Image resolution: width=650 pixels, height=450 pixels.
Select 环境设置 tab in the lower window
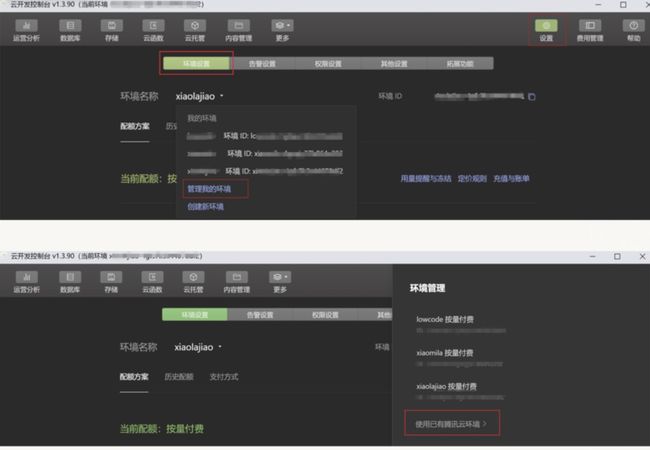[194, 315]
